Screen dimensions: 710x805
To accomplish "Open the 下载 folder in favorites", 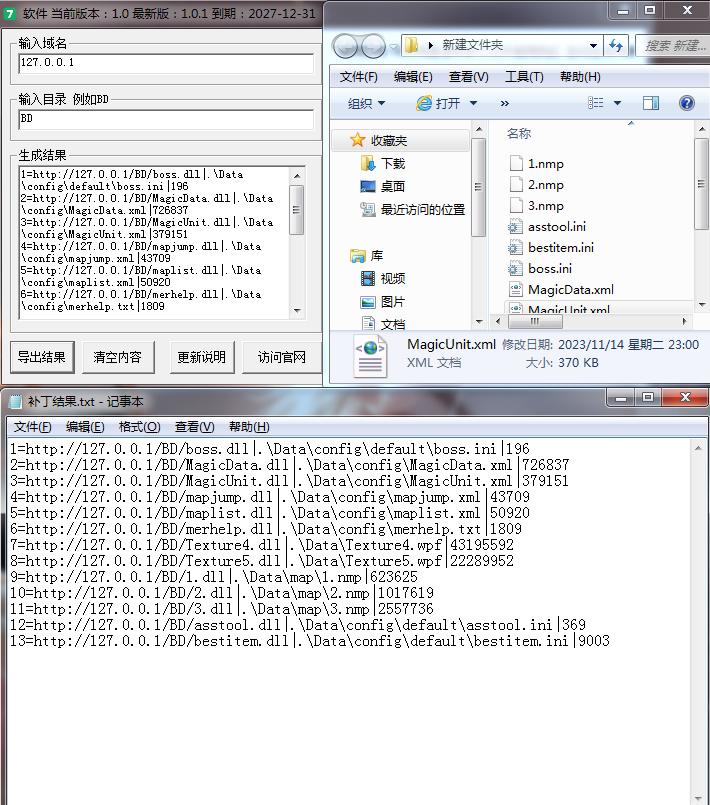I will click(x=392, y=163).
